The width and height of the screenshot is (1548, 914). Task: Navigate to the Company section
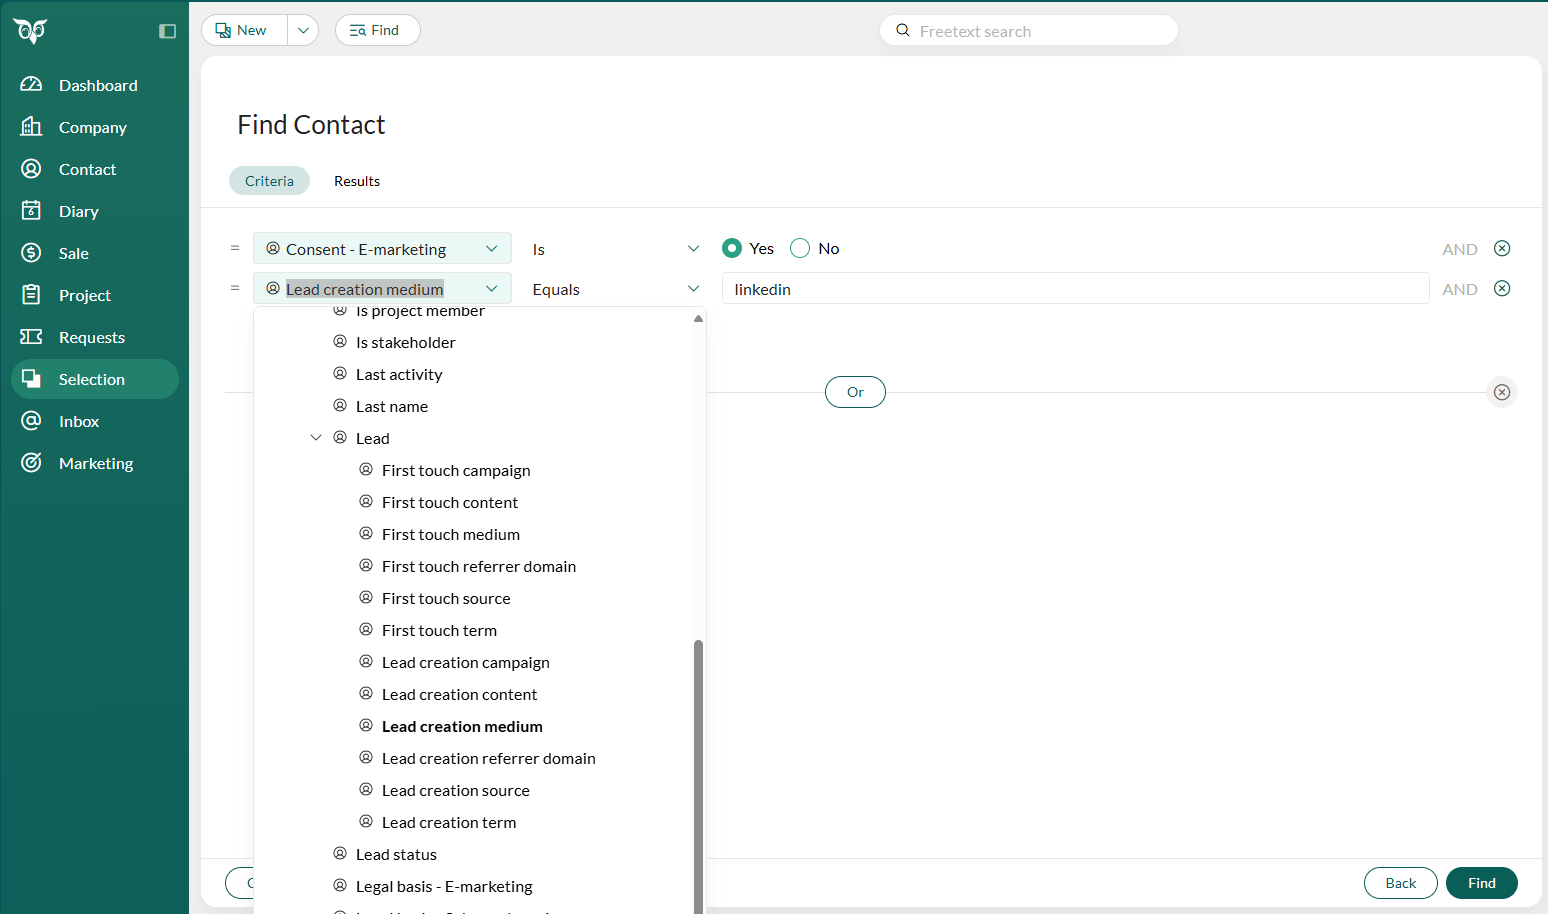click(92, 127)
